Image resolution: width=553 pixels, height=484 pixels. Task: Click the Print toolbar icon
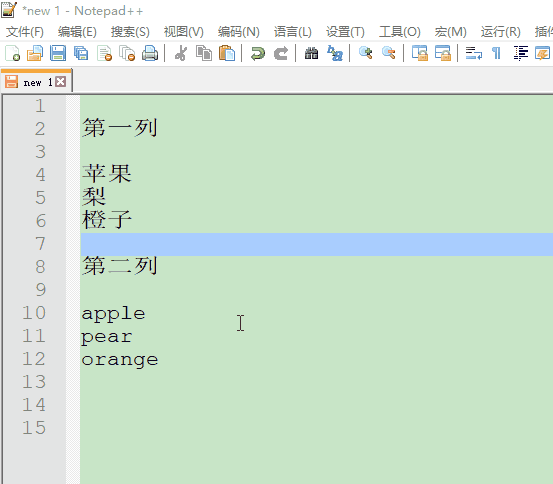click(150, 54)
